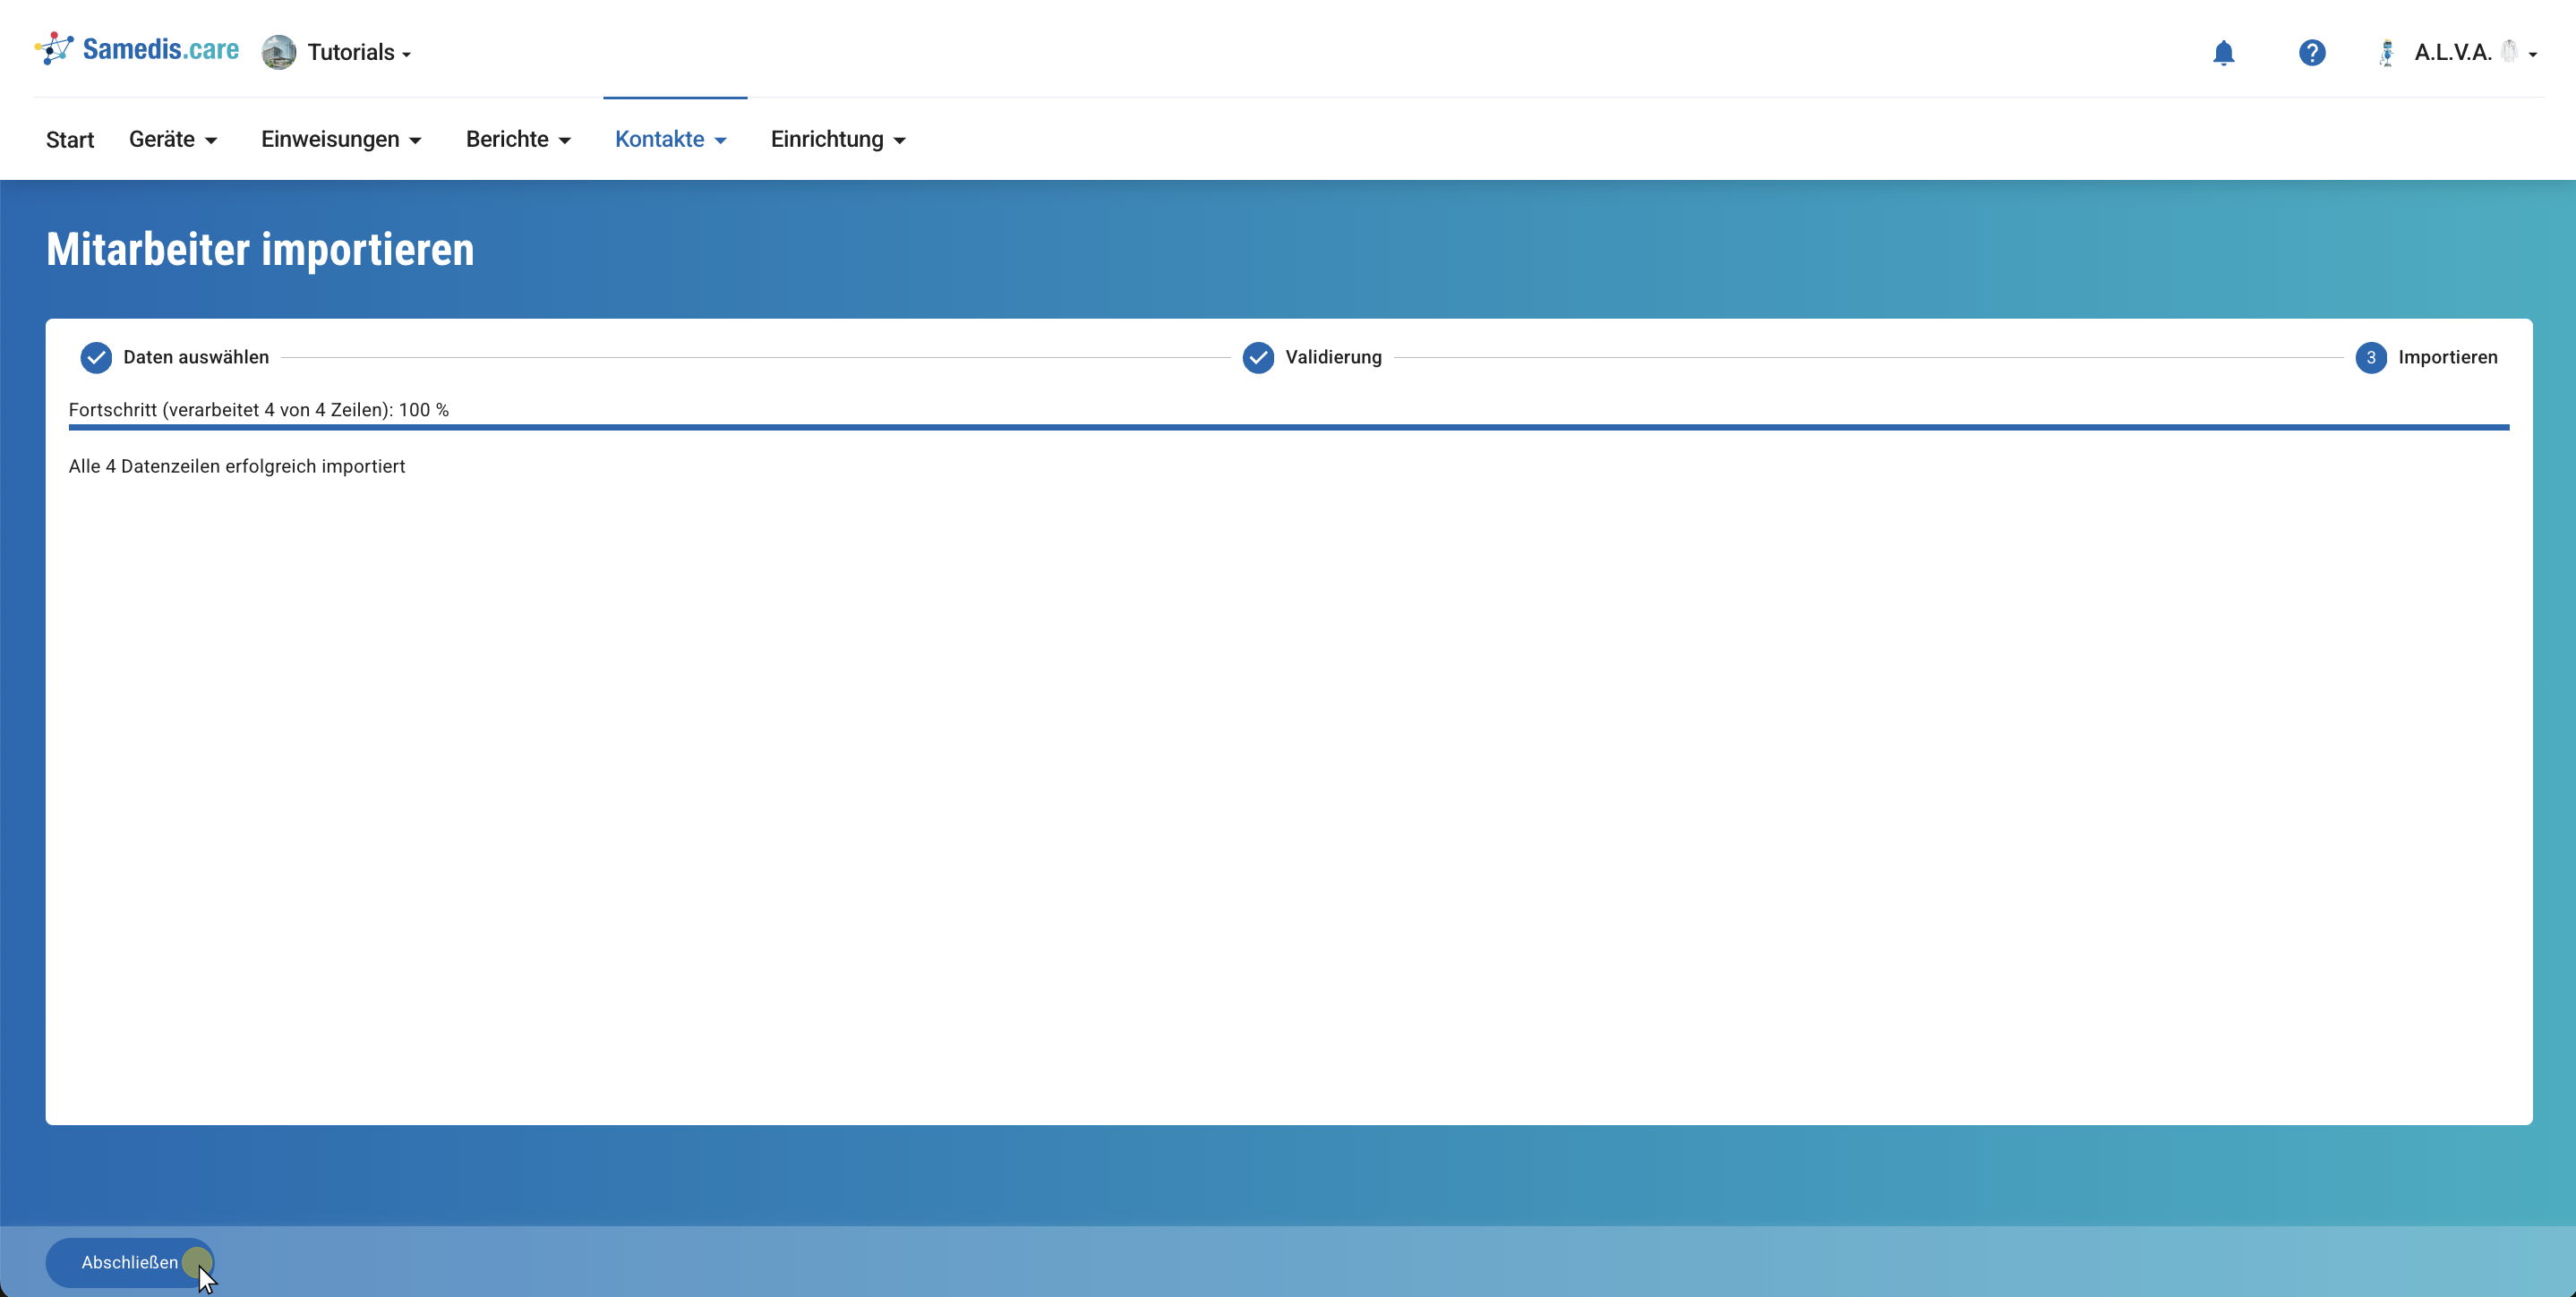Click the Validierung step checkmark icon
The height and width of the screenshot is (1297, 2576).
[1258, 357]
